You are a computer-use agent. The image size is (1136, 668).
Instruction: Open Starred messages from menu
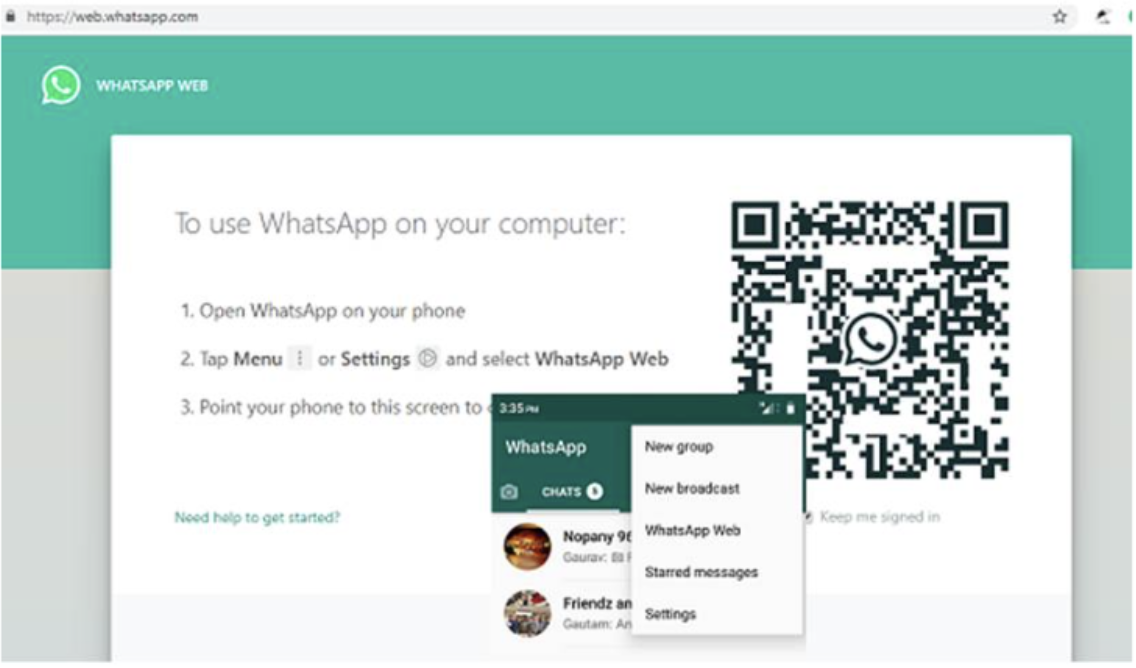[x=701, y=572]
